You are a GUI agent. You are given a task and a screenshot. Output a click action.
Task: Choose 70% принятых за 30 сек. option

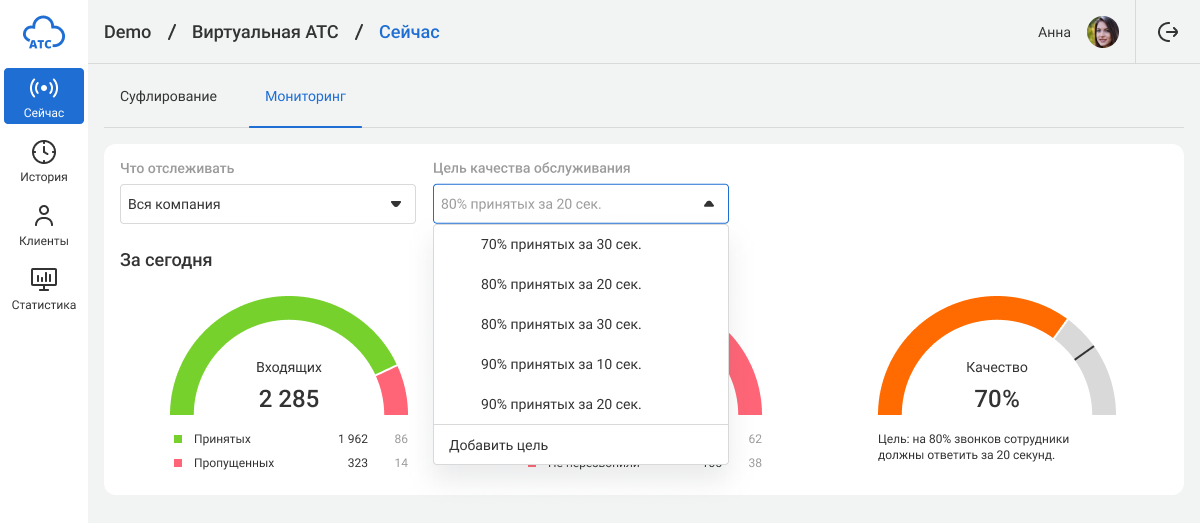561,244
